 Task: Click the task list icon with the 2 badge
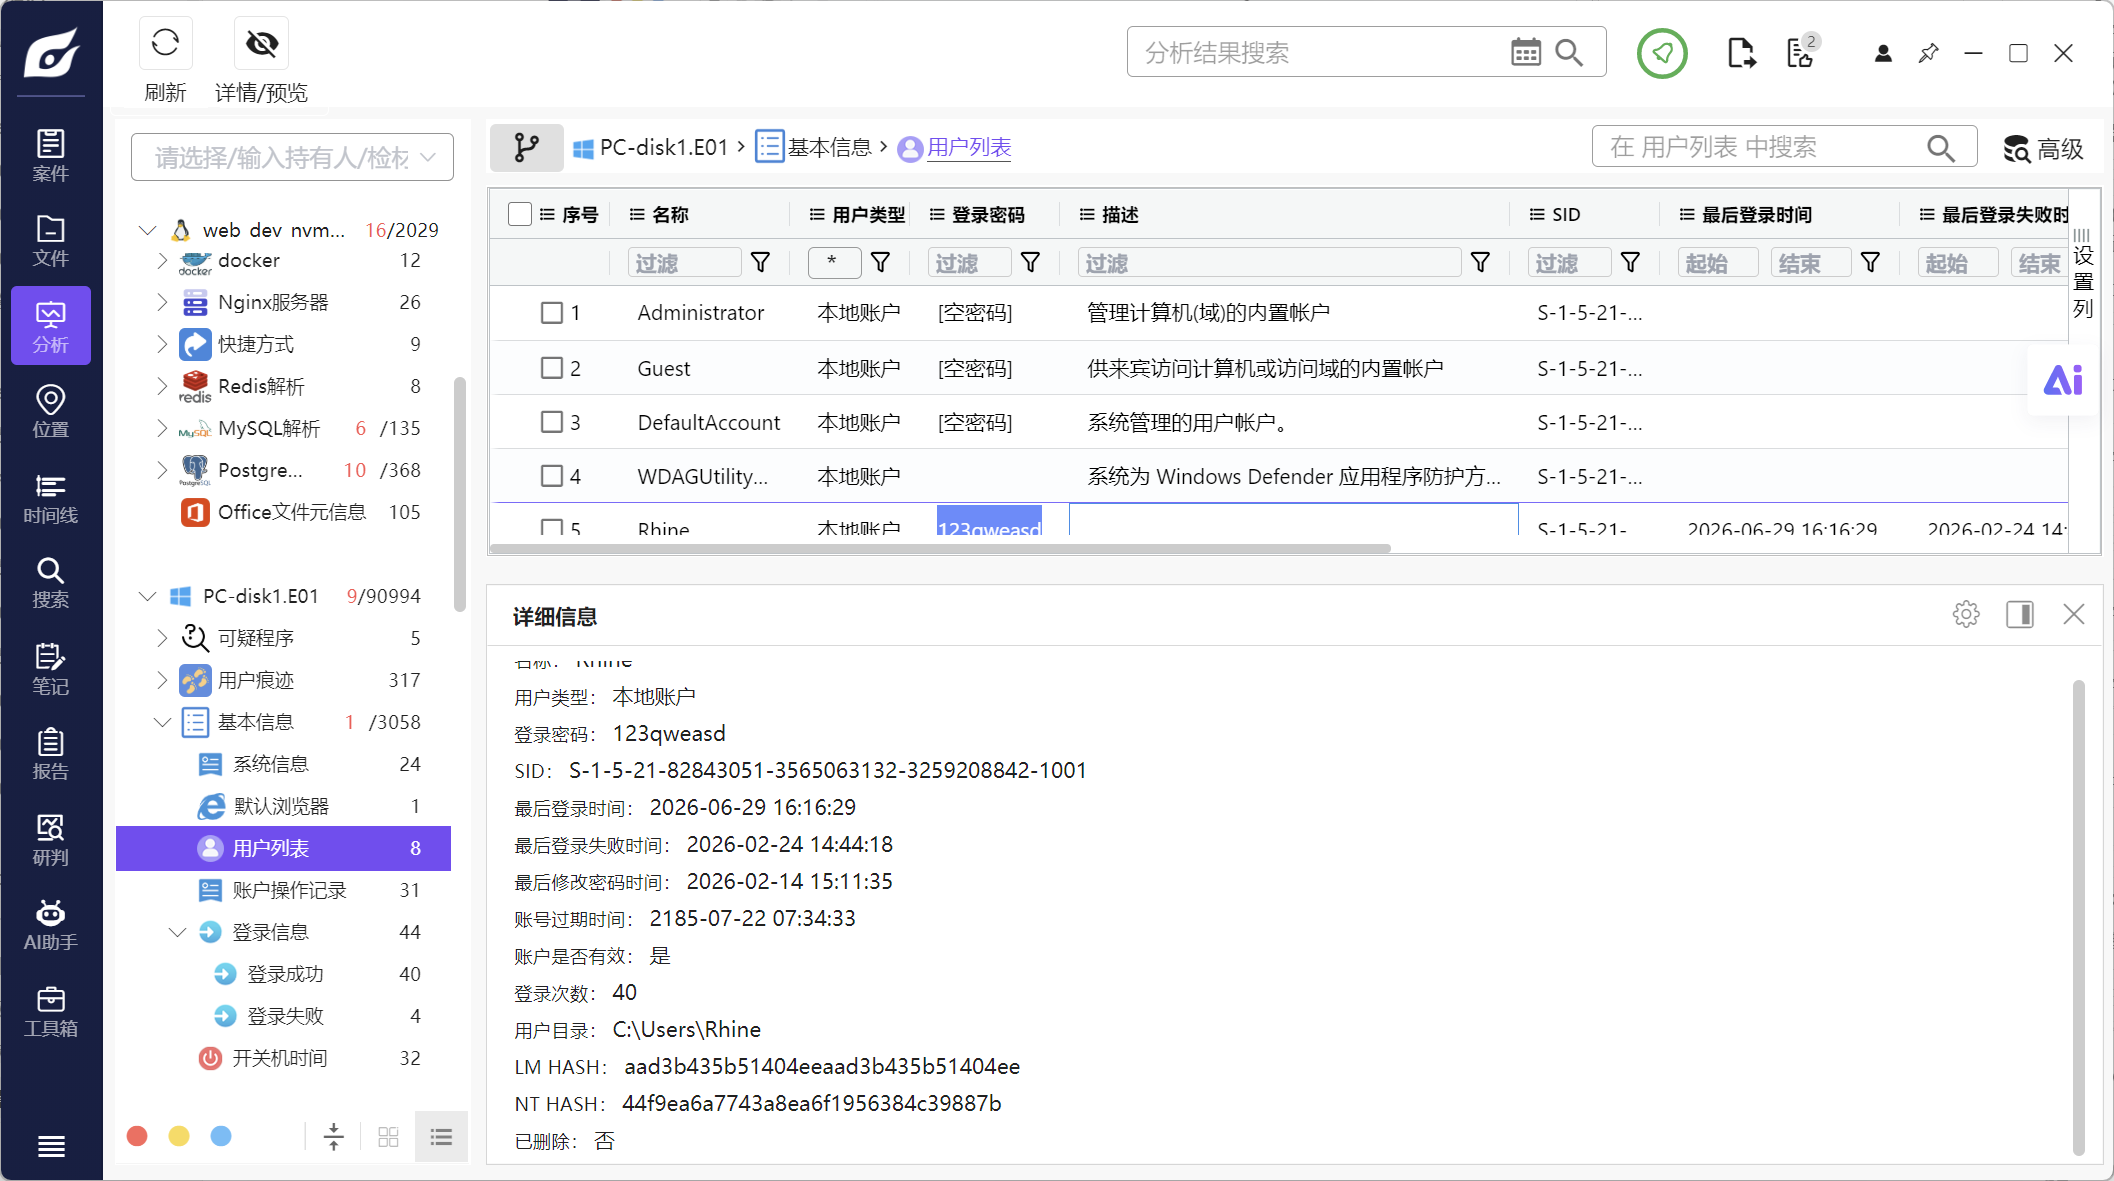[1802, 52]
